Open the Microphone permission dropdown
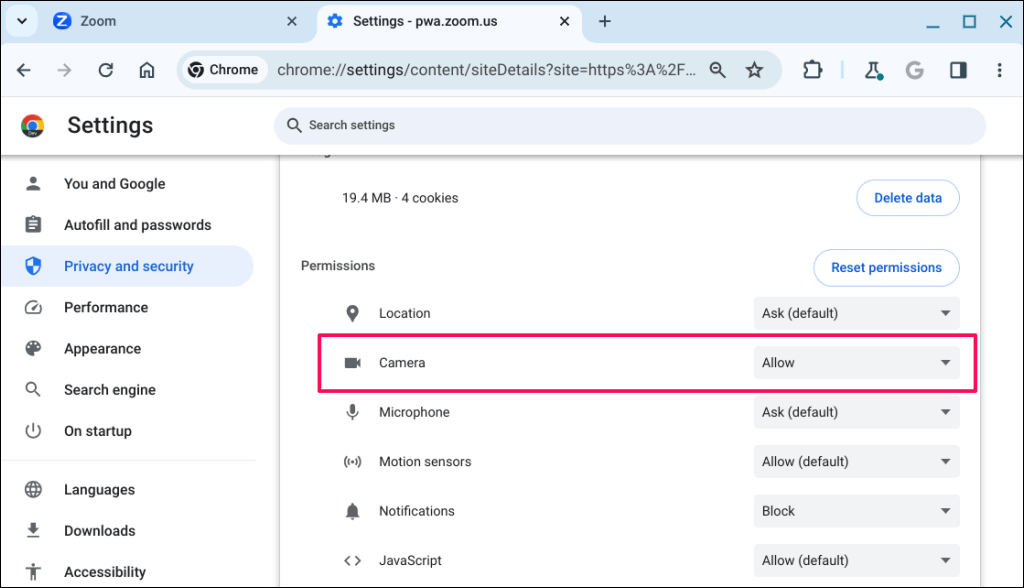The height and width of the screenshot is (588, 1024). [856, 412]
